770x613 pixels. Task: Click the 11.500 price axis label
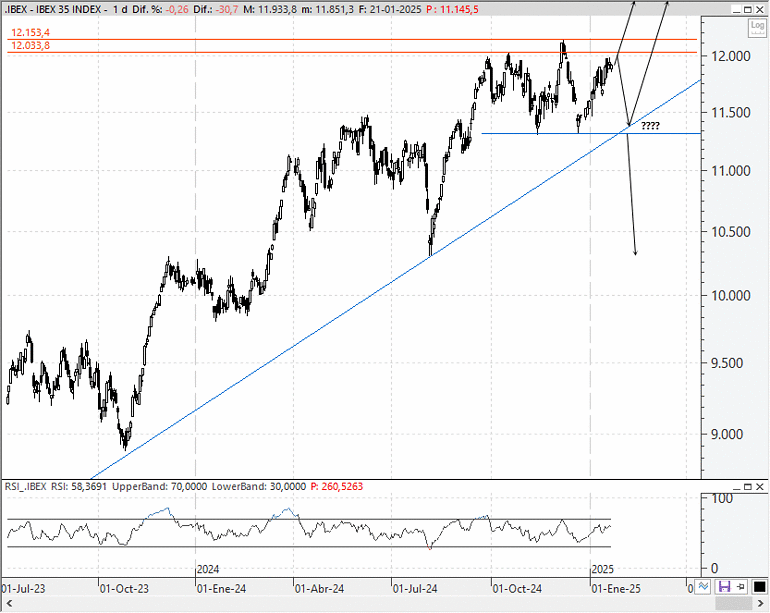click(731, 112)
